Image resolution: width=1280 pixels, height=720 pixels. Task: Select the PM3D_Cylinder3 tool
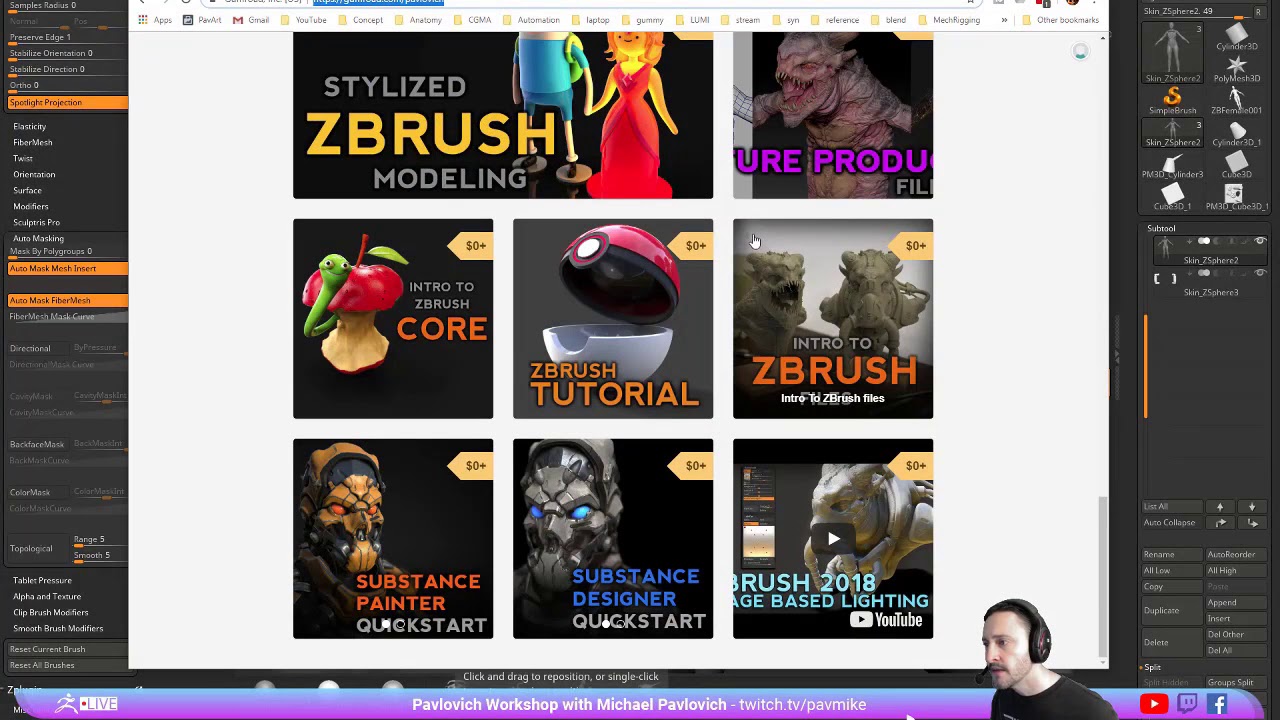pyautogui.click(x=1173, y=163)
